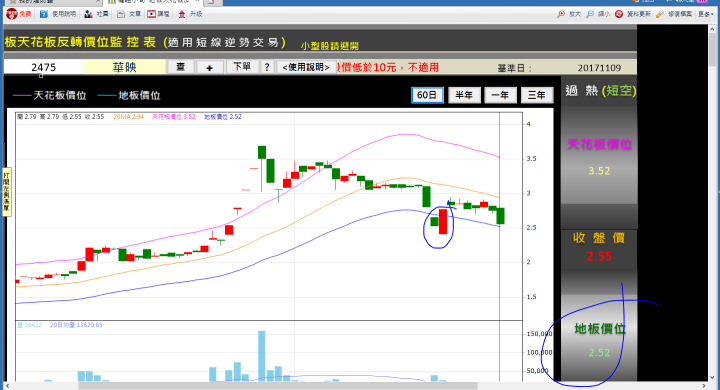This screenshot has height=390, width=720.
Task: Click the 查 lookup button
Action: pyautogui.click(x=180, y=67)
